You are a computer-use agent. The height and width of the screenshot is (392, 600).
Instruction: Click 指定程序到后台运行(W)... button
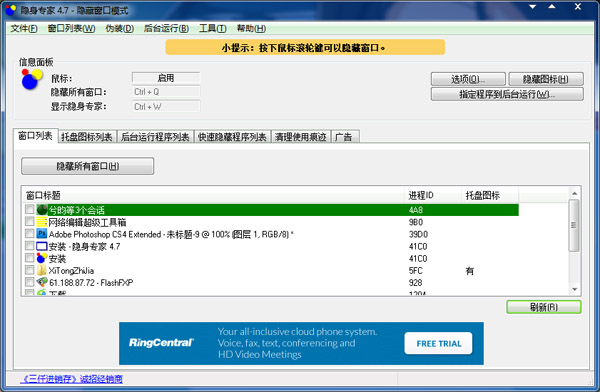coord(507,94)
